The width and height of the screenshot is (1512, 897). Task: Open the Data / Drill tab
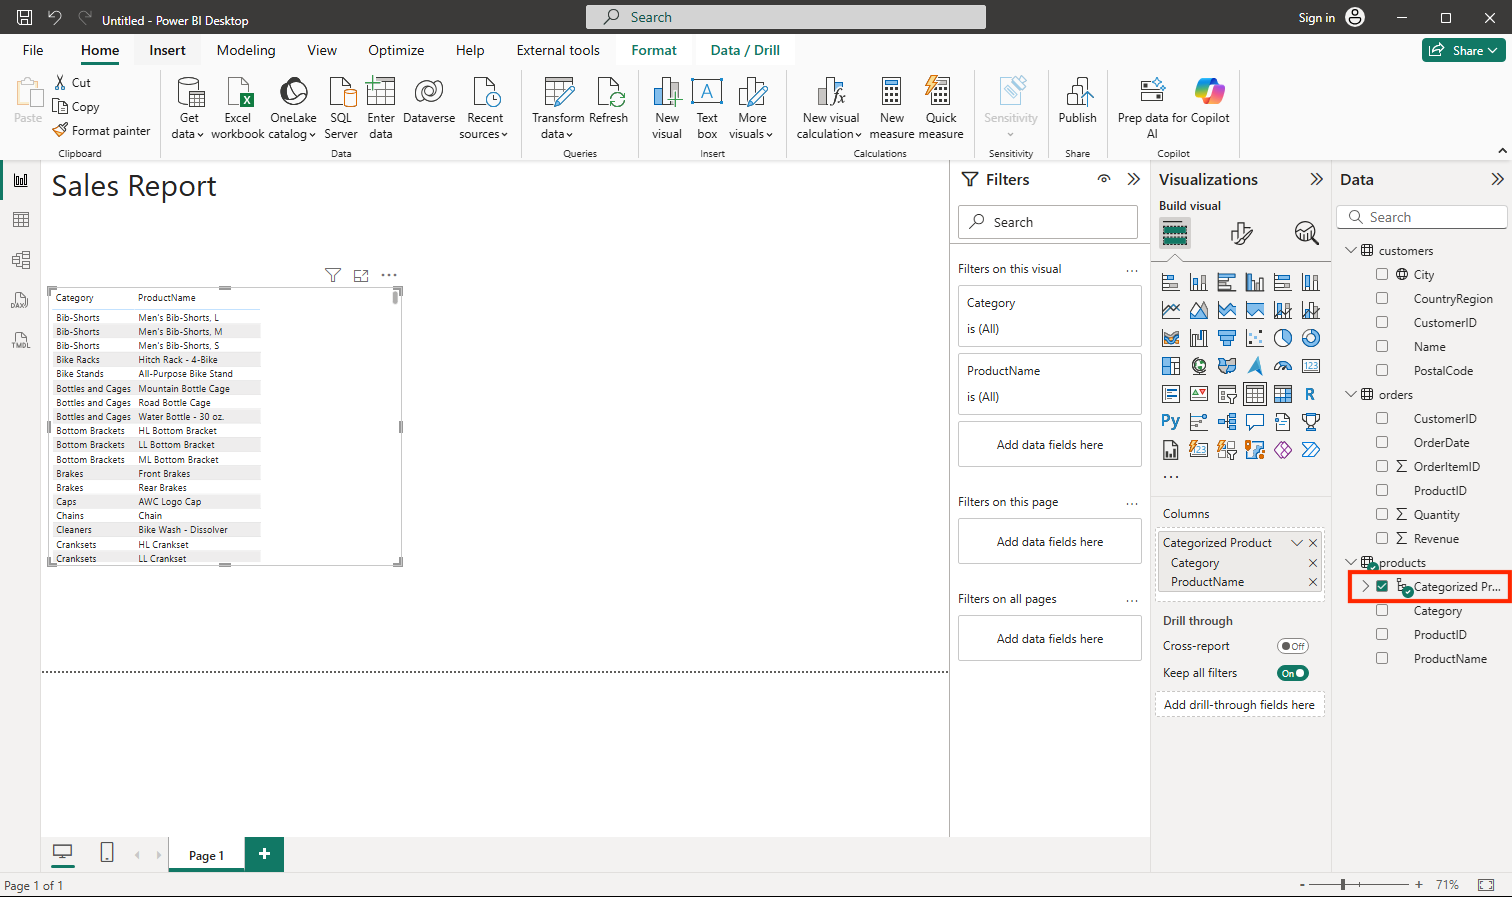(745, 50)
